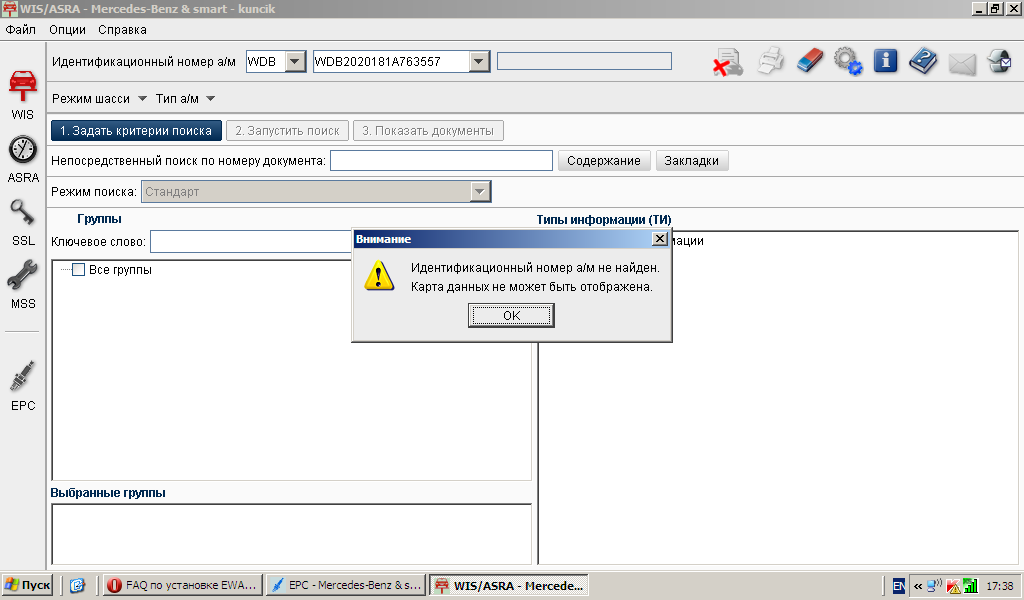Click the 'Ключевое слово' input field
The width and height of the screenshot is (1024, 600).
[x=251, y=242]
